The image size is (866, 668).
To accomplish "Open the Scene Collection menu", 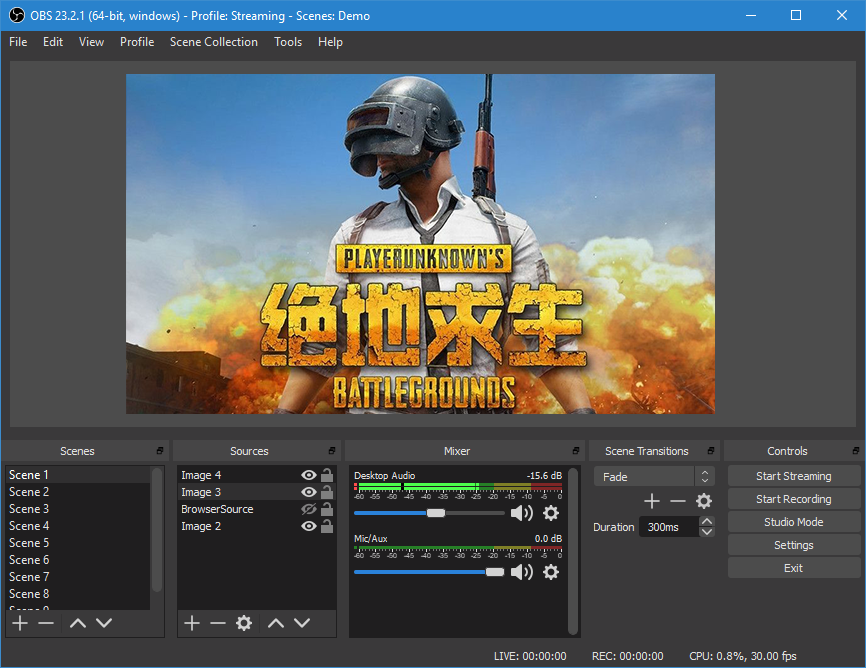I will click(x=214, y=42).
